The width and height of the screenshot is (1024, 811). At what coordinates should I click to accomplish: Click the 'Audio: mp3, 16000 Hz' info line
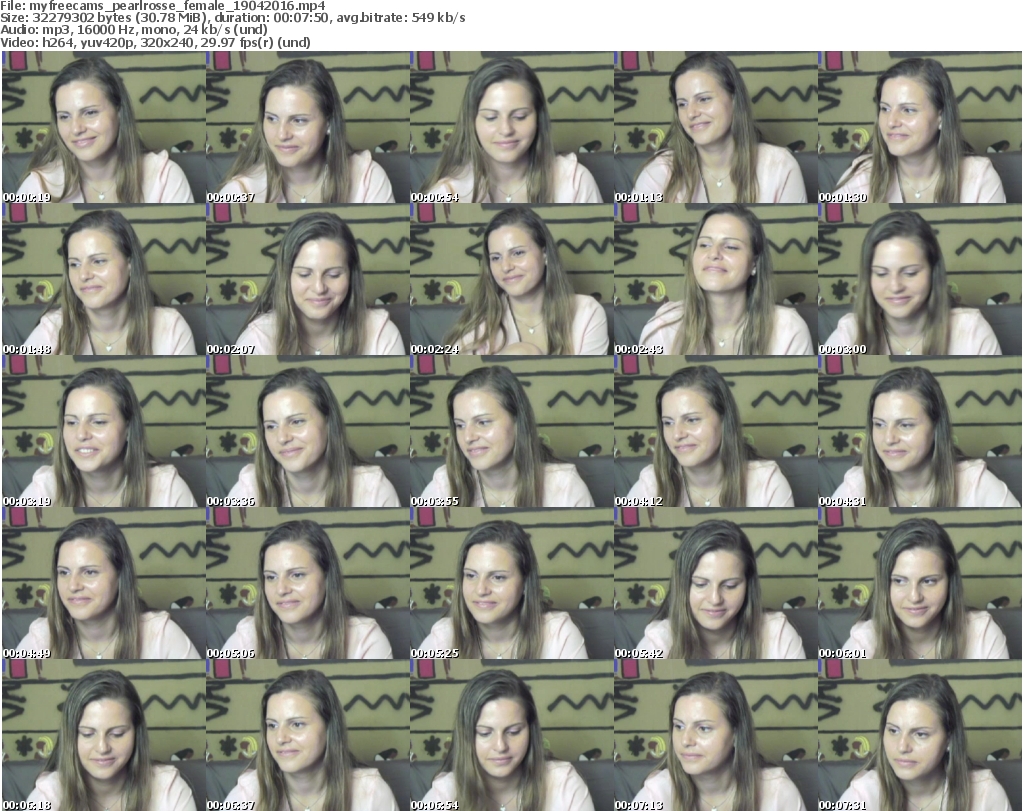pyautogui.click(x=134, y=31)
